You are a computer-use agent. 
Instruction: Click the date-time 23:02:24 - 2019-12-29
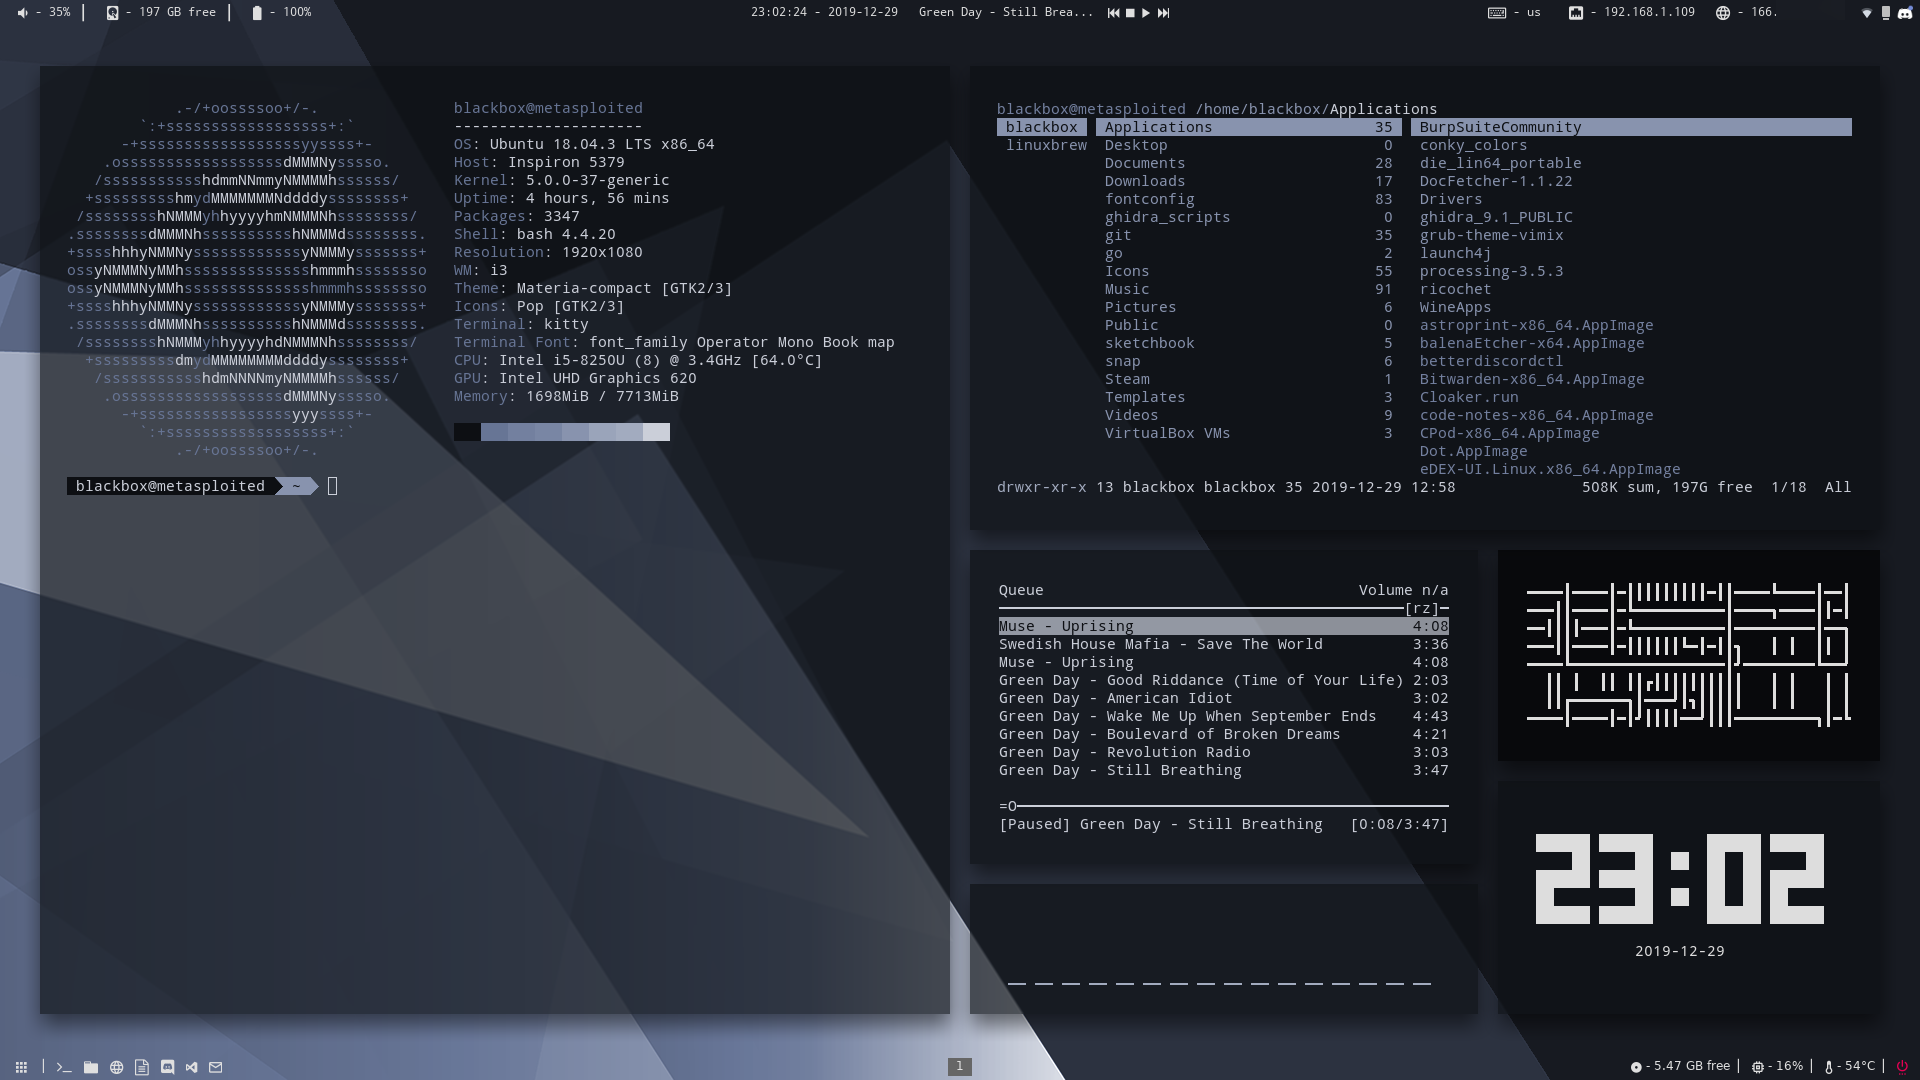825,12
